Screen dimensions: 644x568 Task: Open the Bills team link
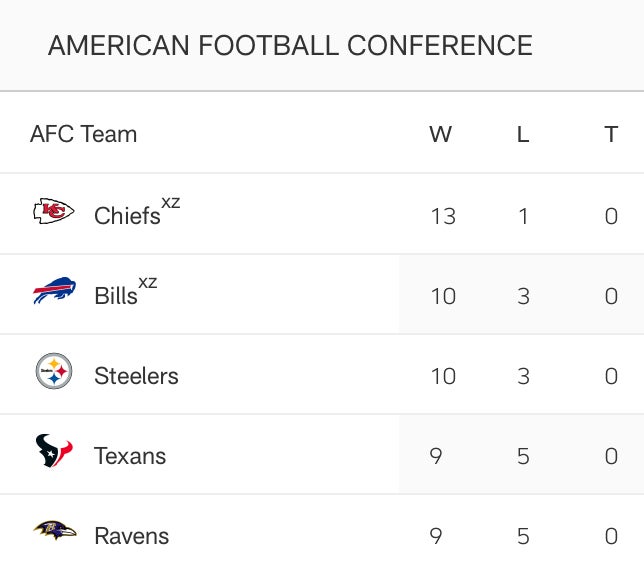click(116, 296)
